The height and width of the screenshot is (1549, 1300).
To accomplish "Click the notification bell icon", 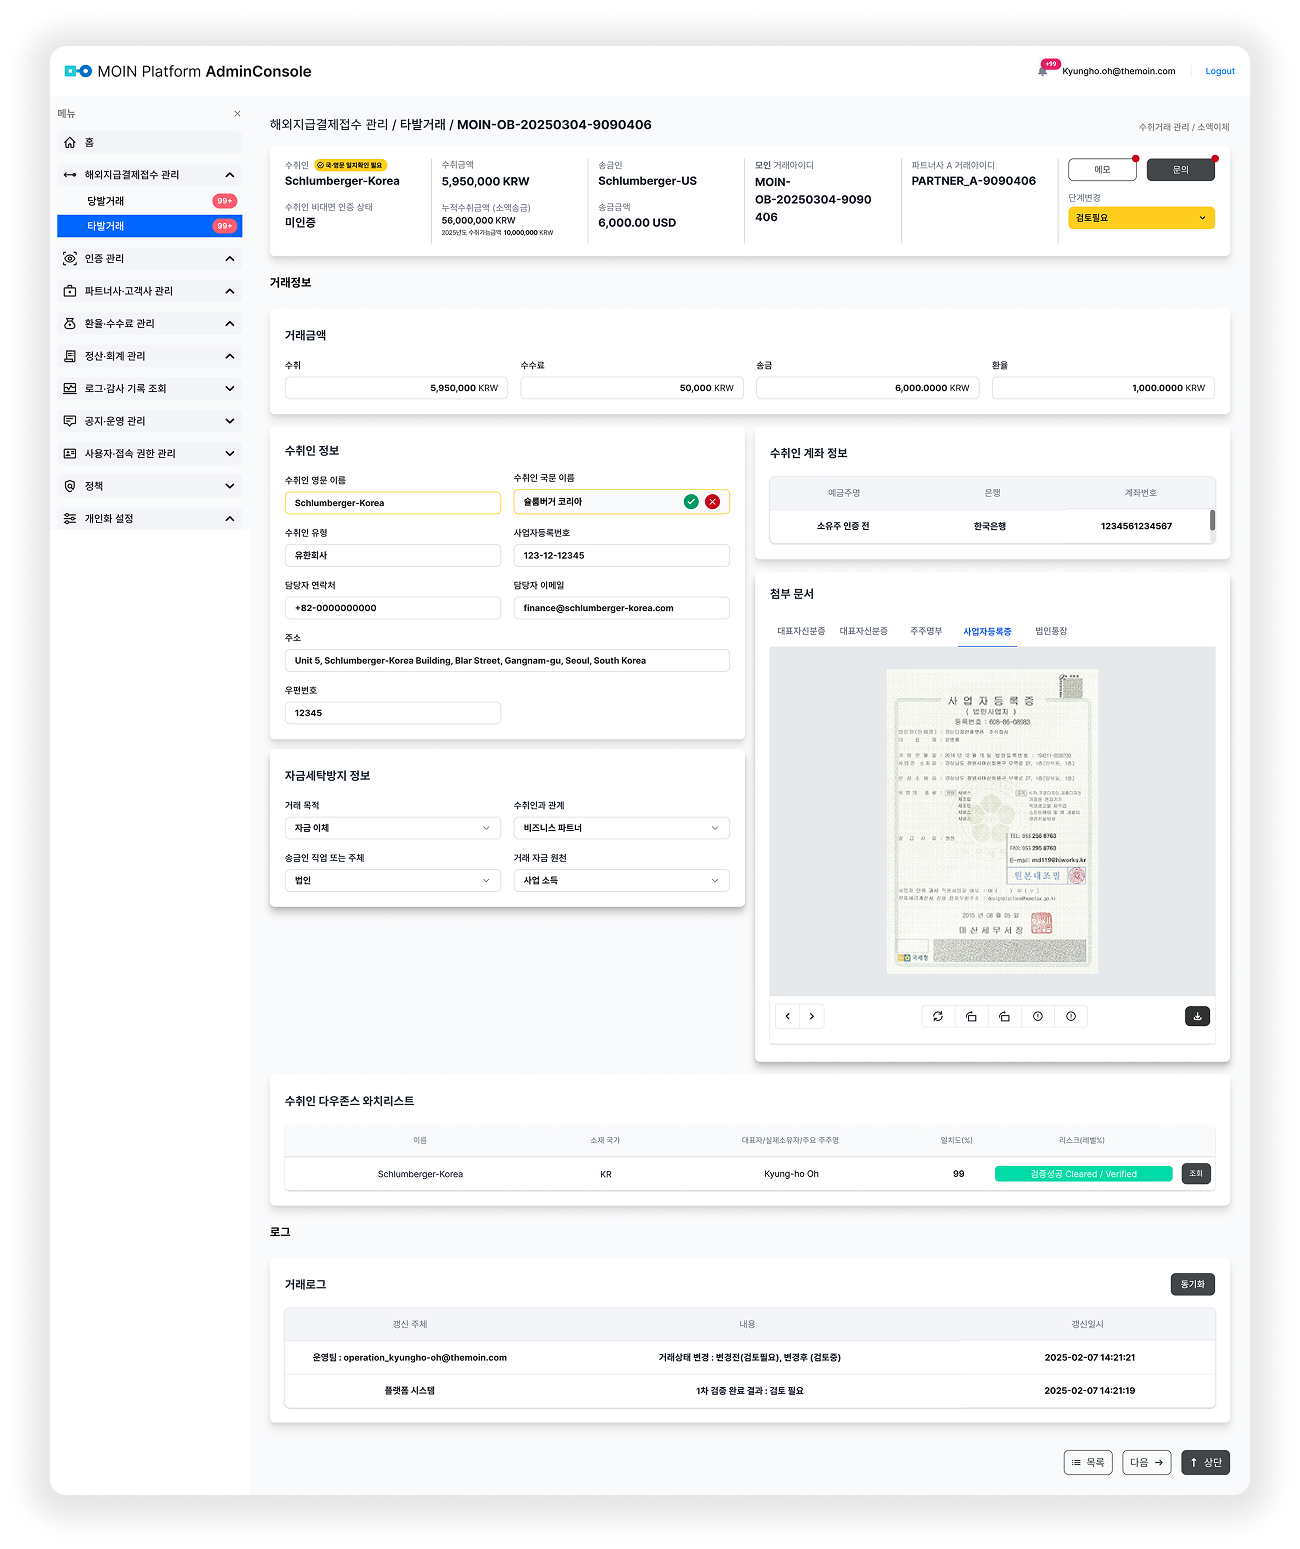I will (1043, 71).
